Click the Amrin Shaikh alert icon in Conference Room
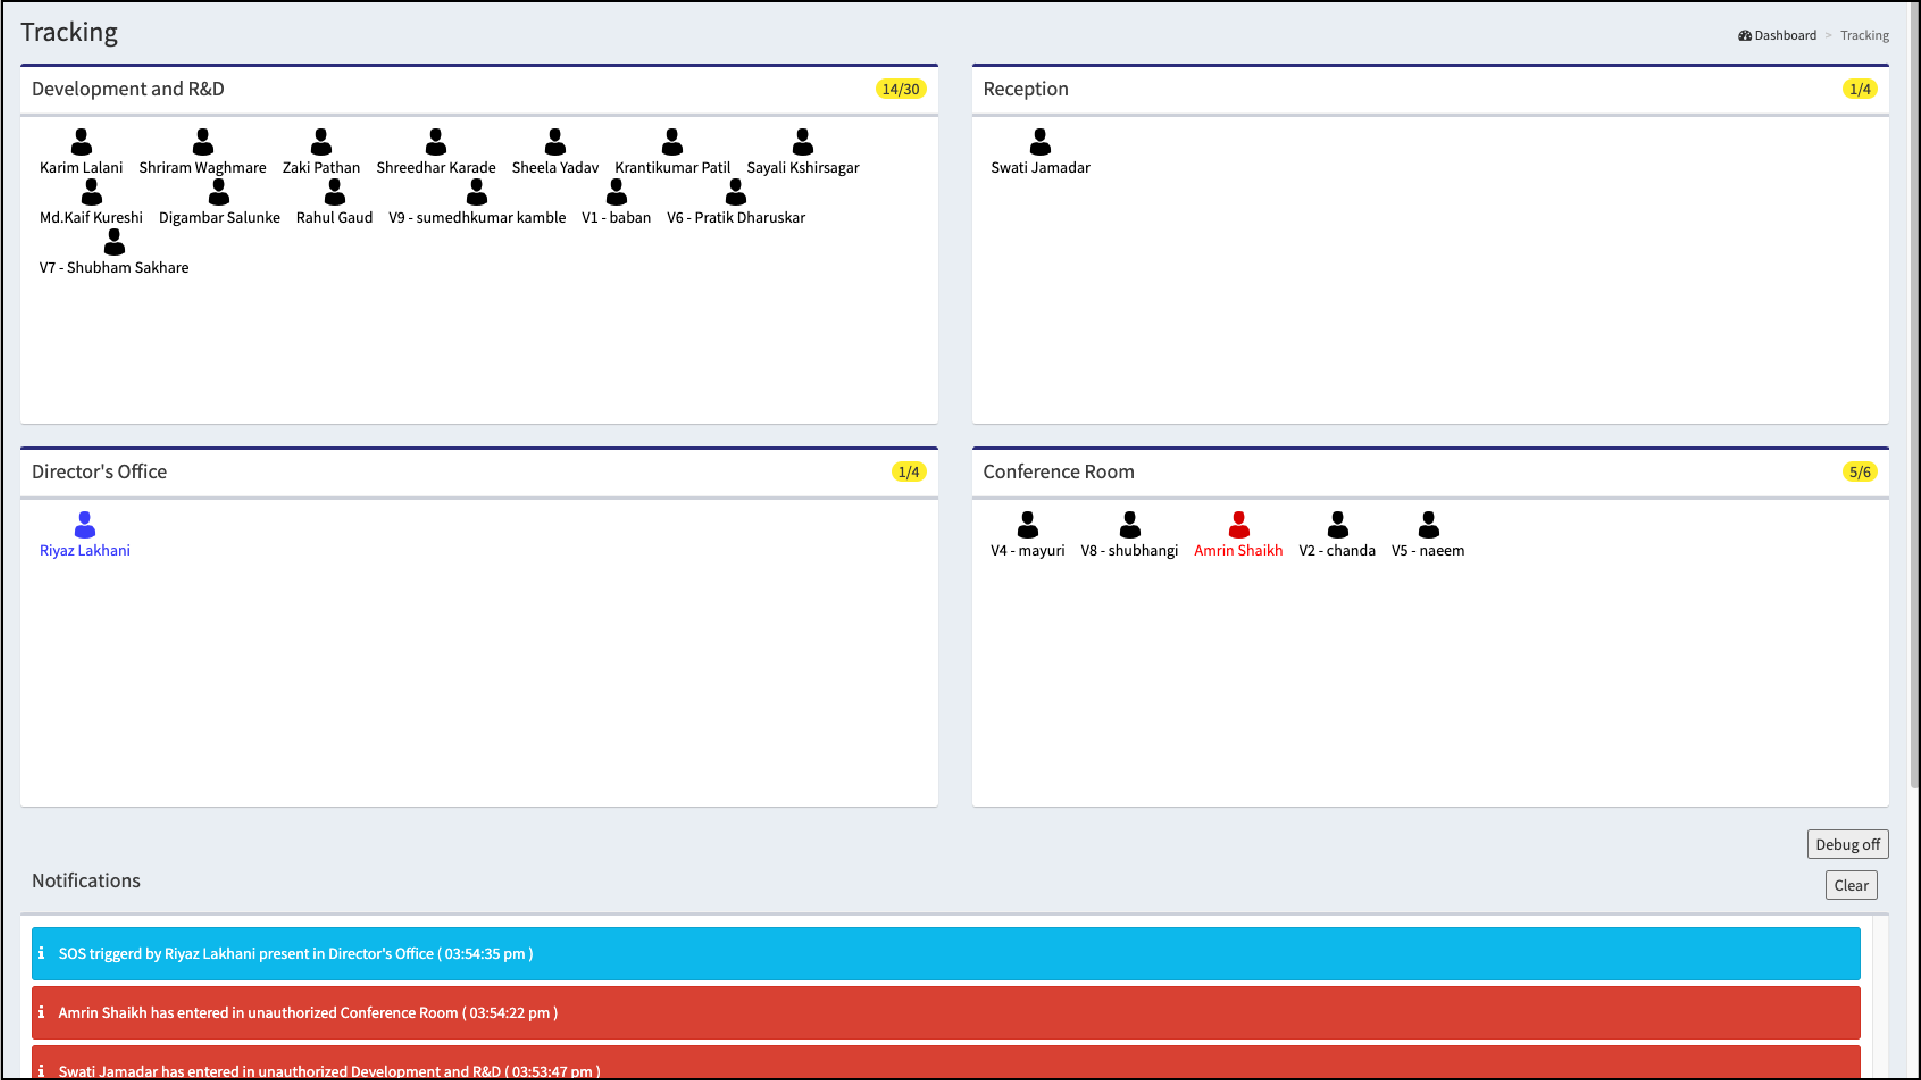 [x=1238, y=525]
